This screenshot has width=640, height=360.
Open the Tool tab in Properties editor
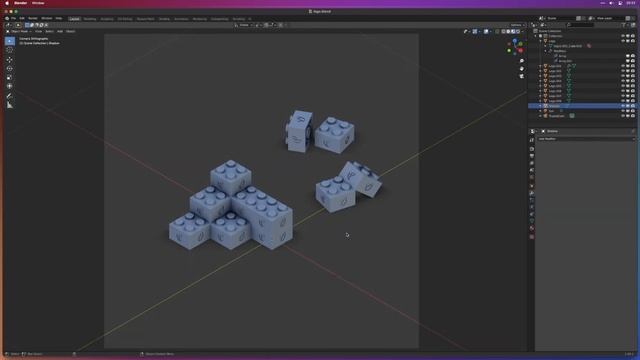point(532,140)
